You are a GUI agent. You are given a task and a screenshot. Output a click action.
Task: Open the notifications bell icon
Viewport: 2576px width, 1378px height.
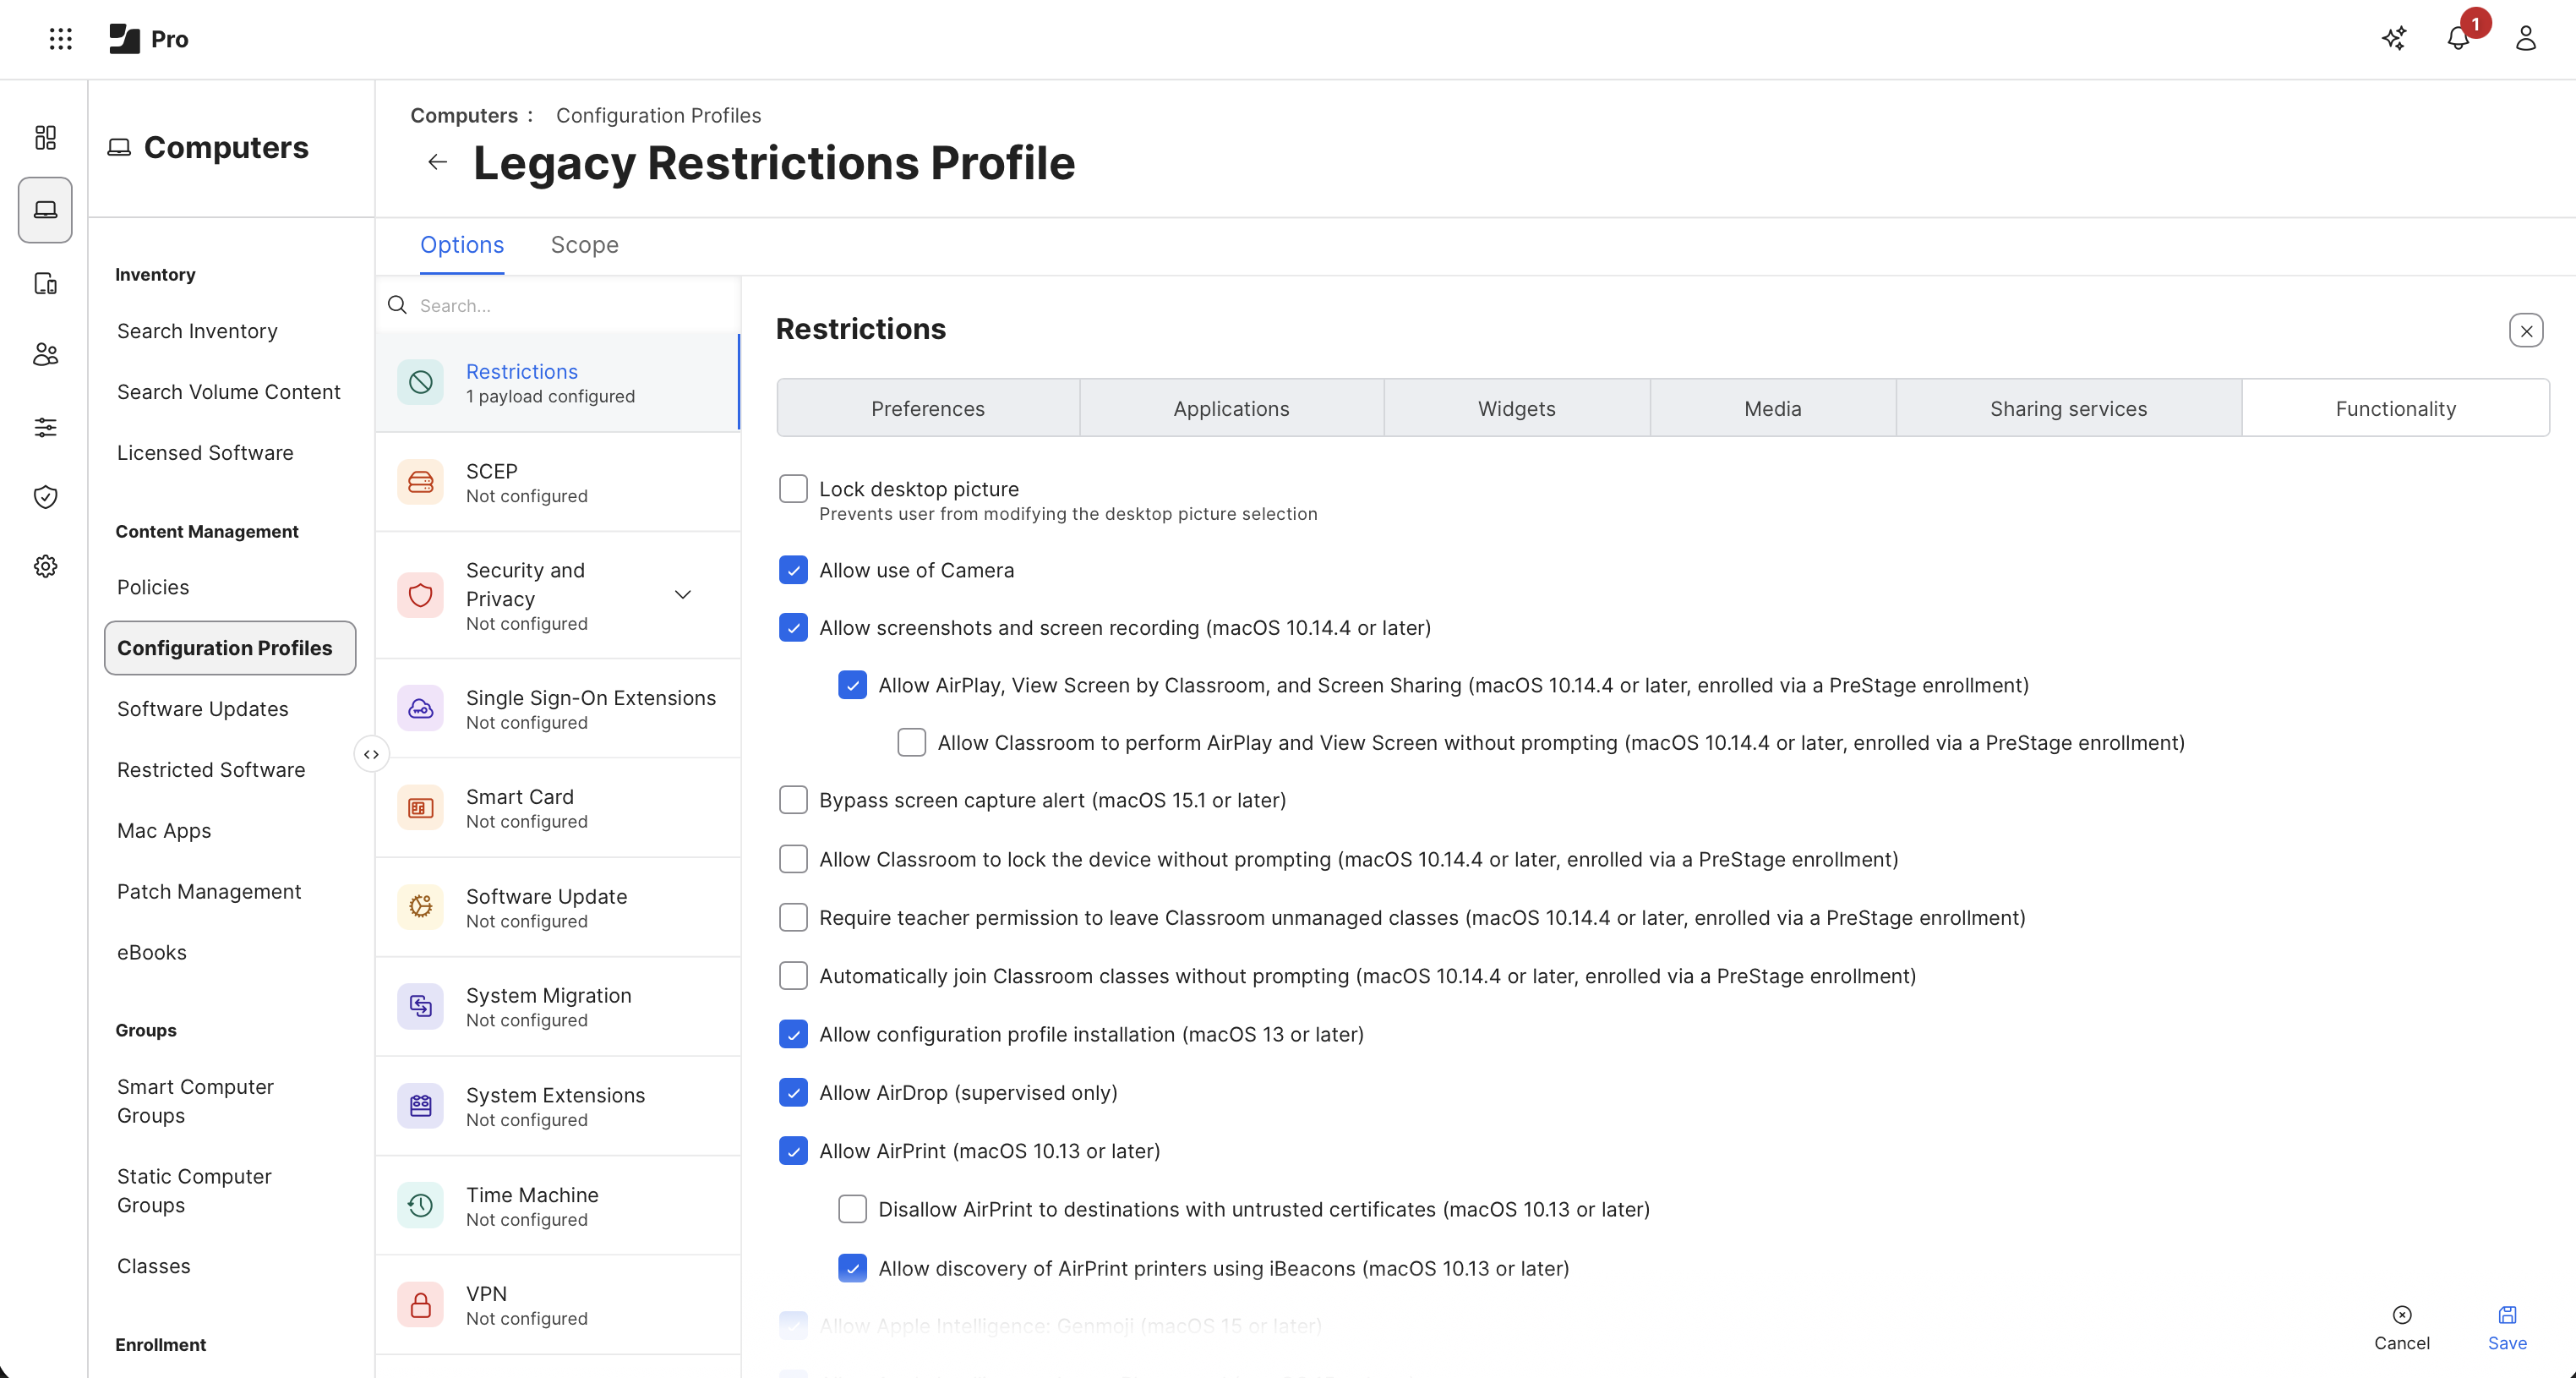point(2458,39)
